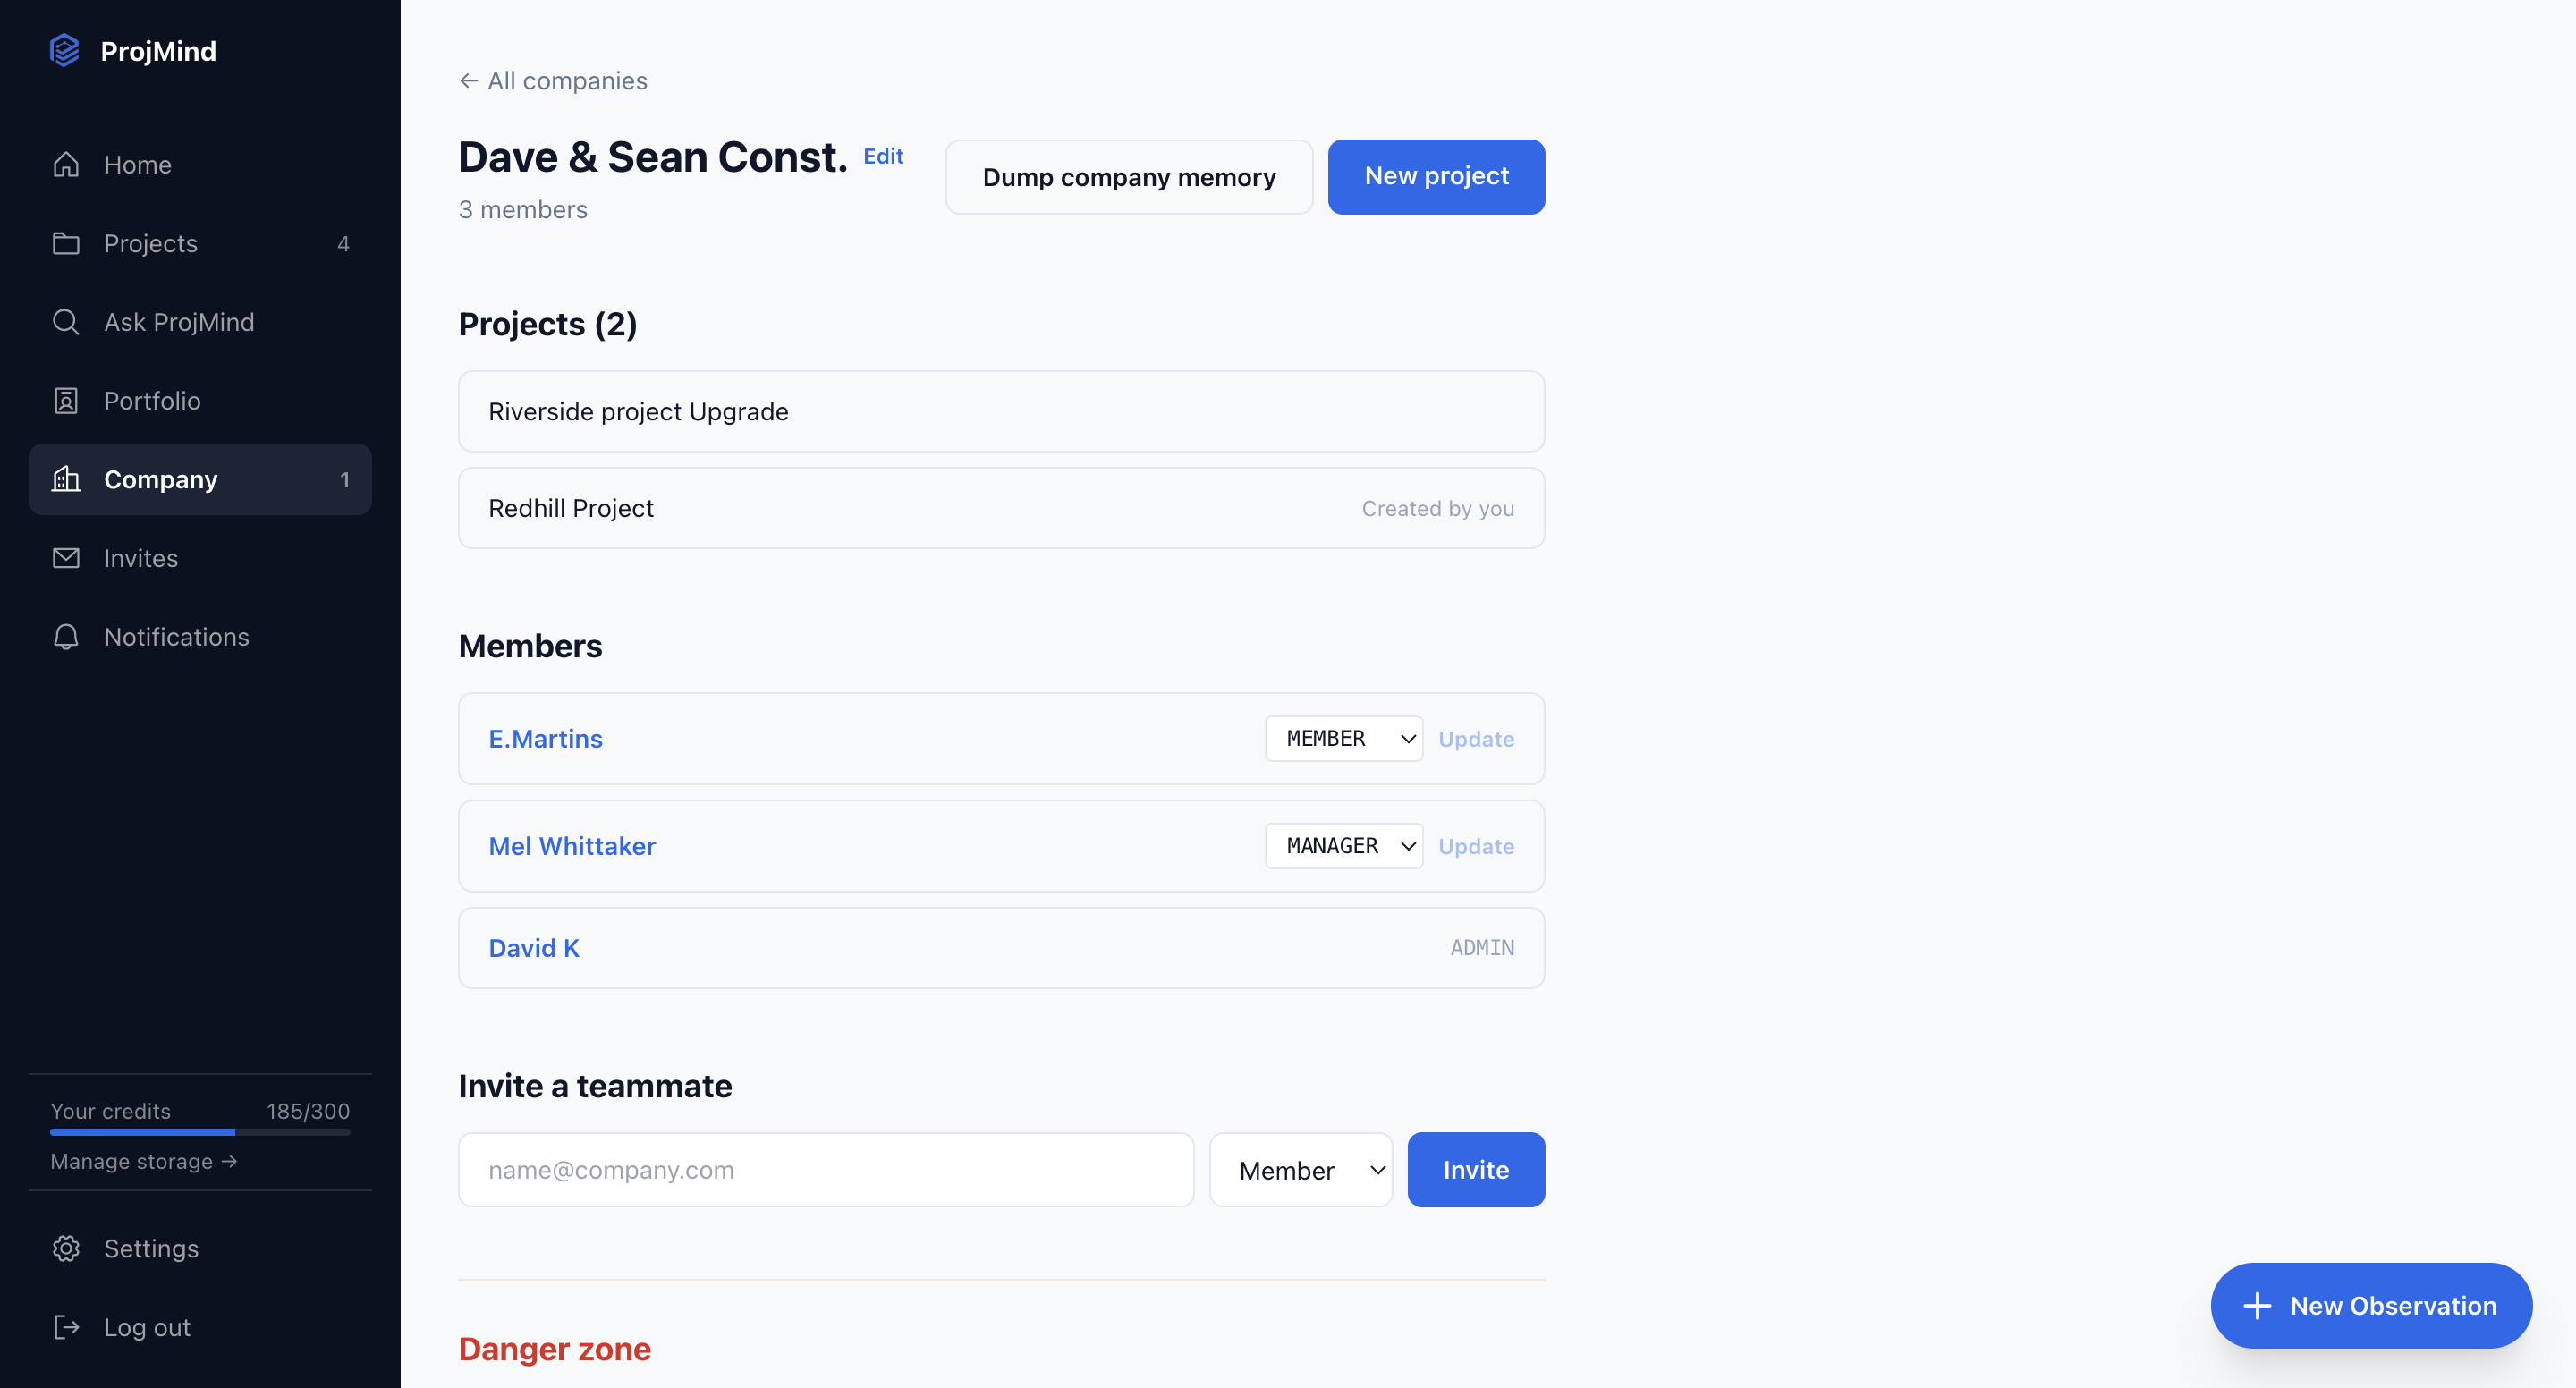This screenshot has height=1388, width=2576.
Task: Click the Settings gear icon
Action: (x=66, y=1249)
